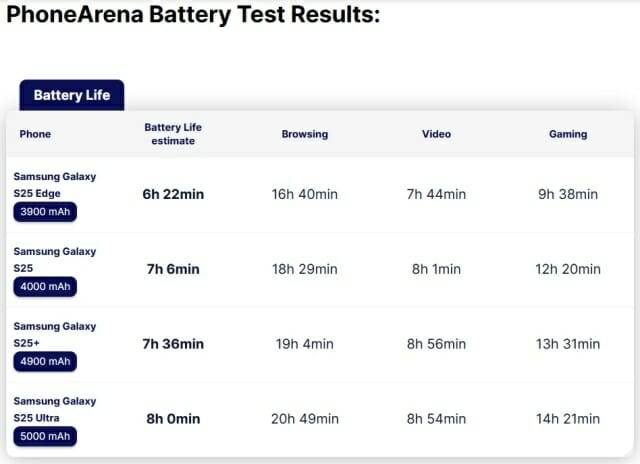Click the Video column header
Image resolution: width=640 pixels, height=464 pixels.
(436, 134)
